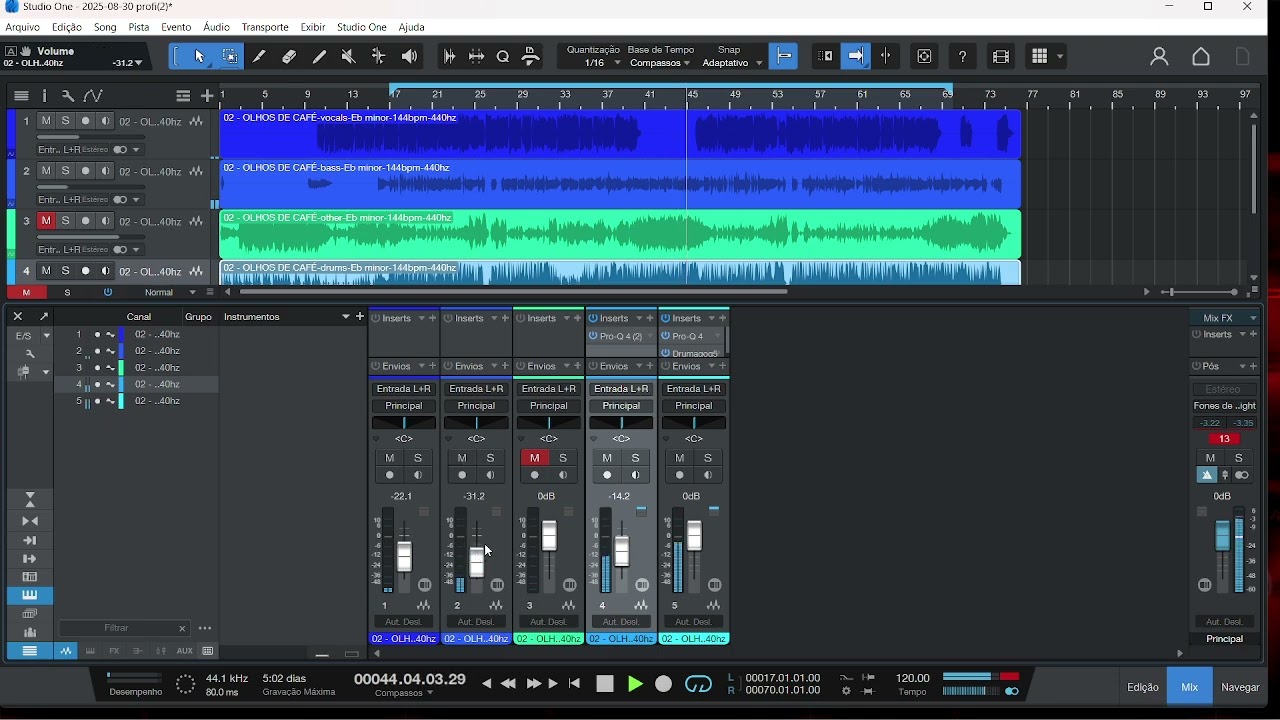This screenshot has height=720, width=1280.
Task: Open the video player film icon
Action: point(1001,57)
